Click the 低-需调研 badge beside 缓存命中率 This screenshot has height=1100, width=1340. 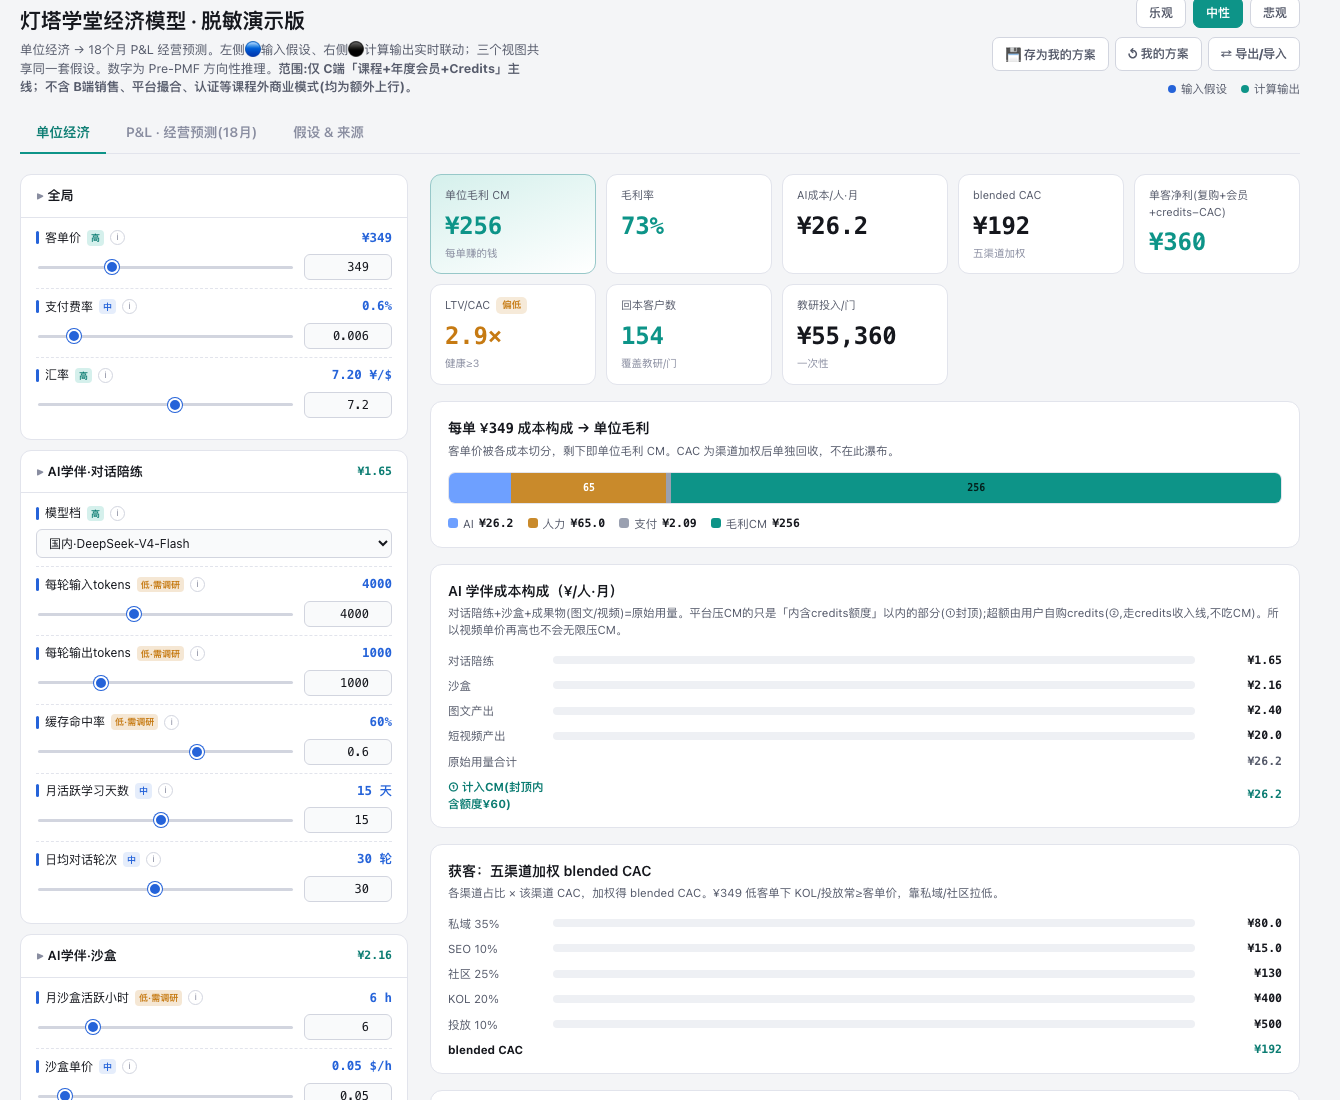pos(134,722)
